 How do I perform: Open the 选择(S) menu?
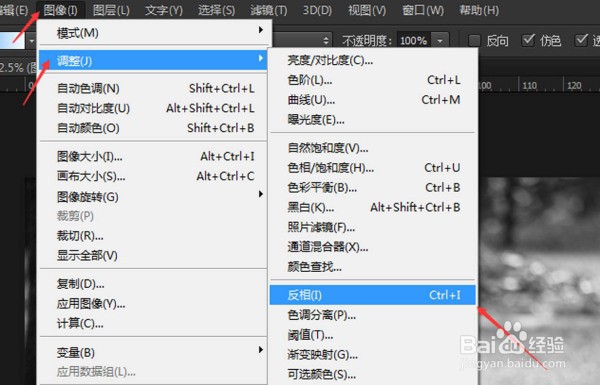[x=216, y=10]
